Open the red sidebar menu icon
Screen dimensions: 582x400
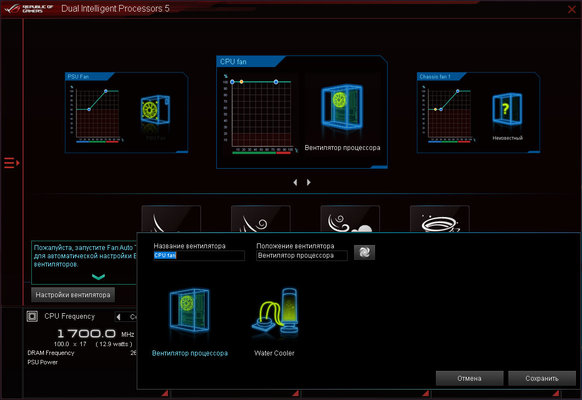pyautogui.click(x=12, y=163)
